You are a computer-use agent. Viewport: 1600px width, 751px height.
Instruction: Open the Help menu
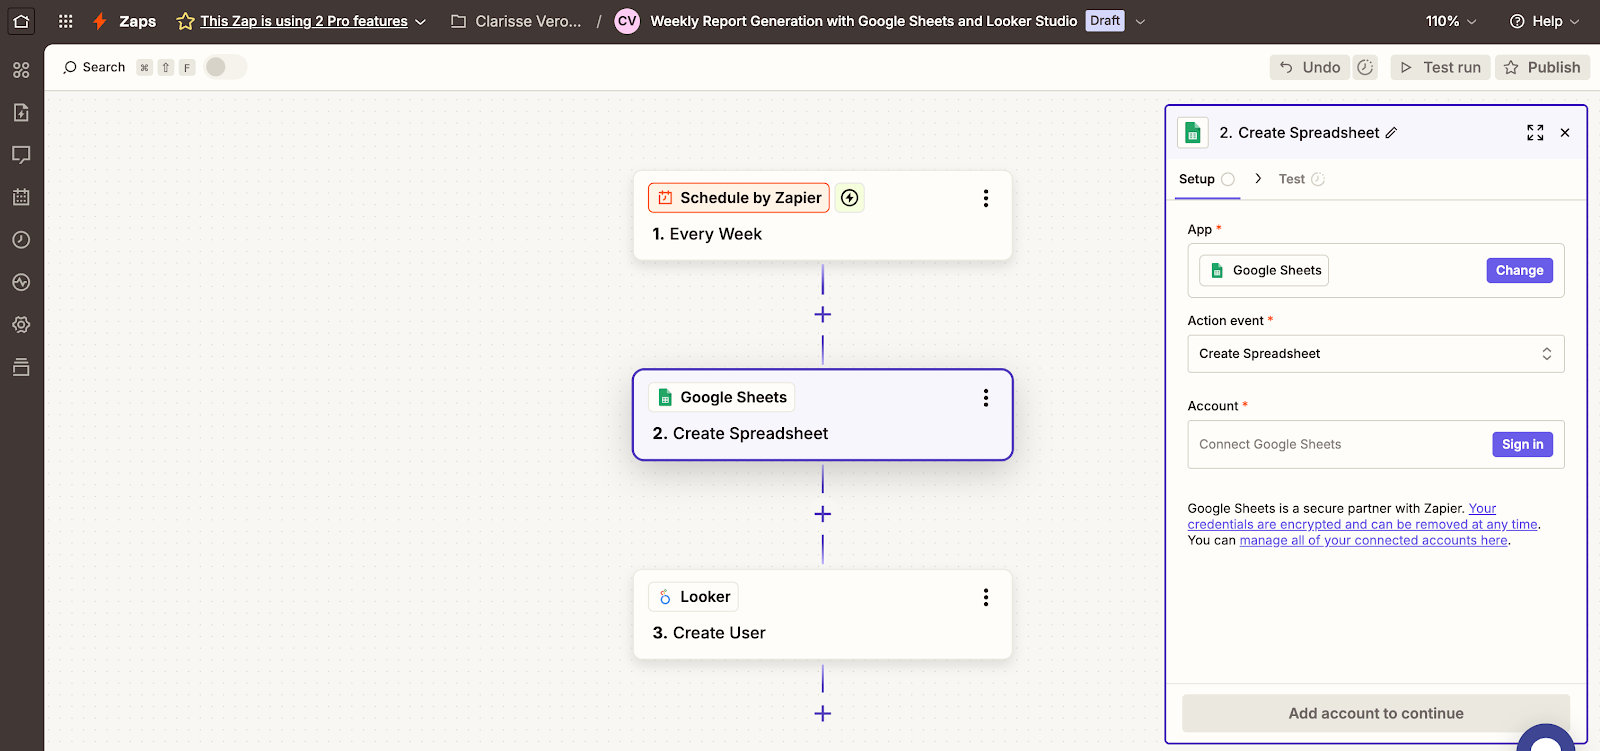(1545, 21)
